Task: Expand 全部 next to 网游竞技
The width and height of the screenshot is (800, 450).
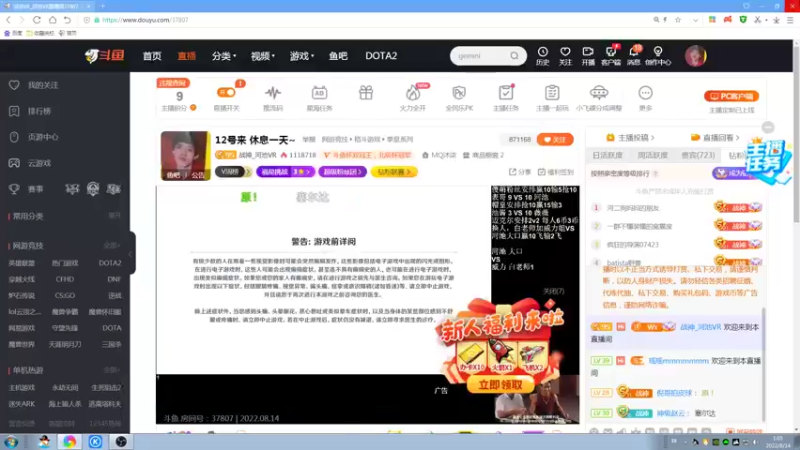Action: pyautogui.click(x=112, y=246)
